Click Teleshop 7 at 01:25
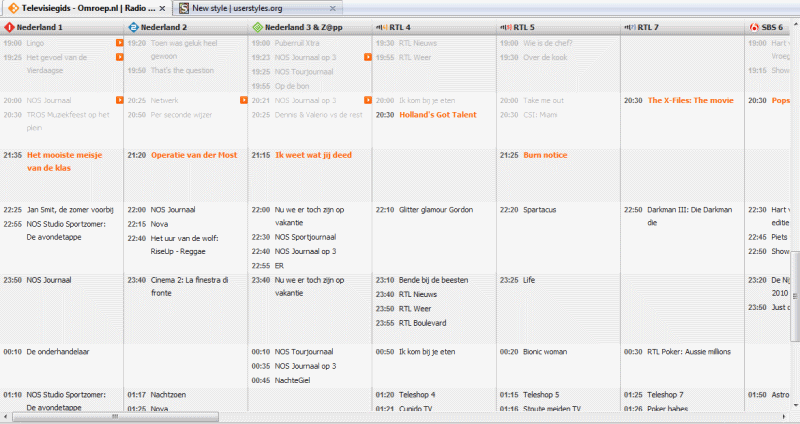The width and height of the screenshot is (800, 424). (x=665, y=394)
